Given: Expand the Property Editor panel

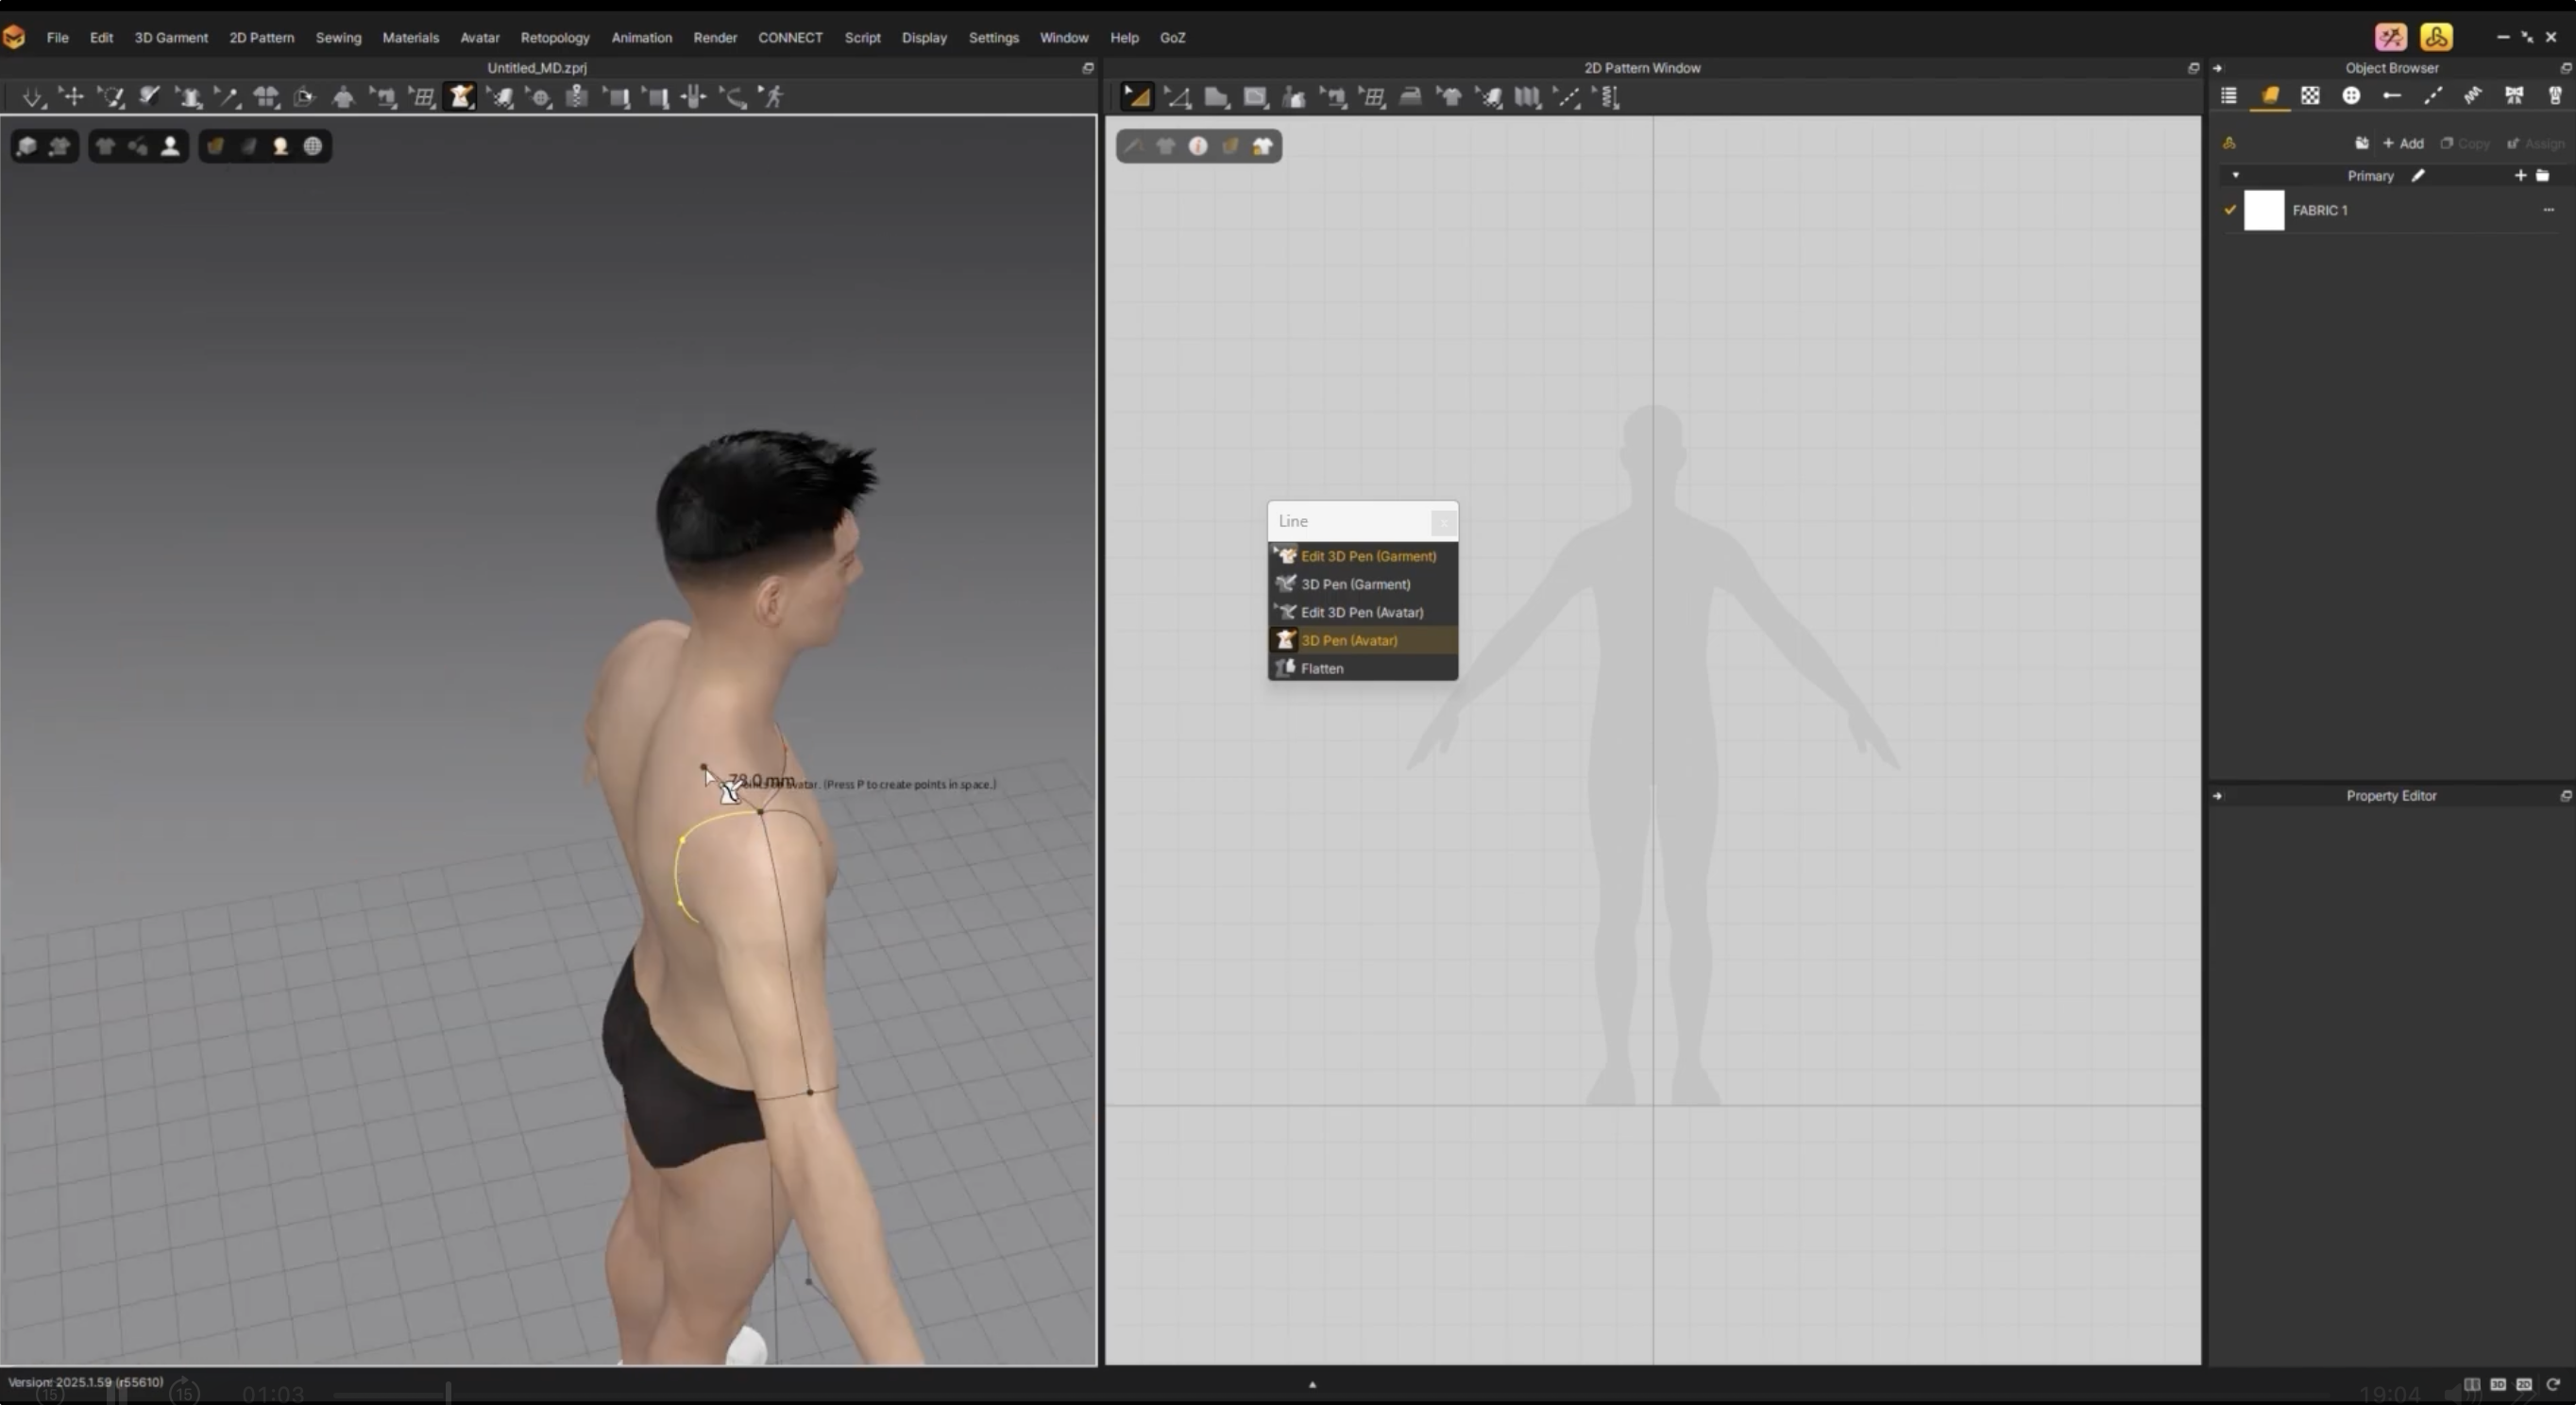Looking at the screenshot, I should (2218, 795).
